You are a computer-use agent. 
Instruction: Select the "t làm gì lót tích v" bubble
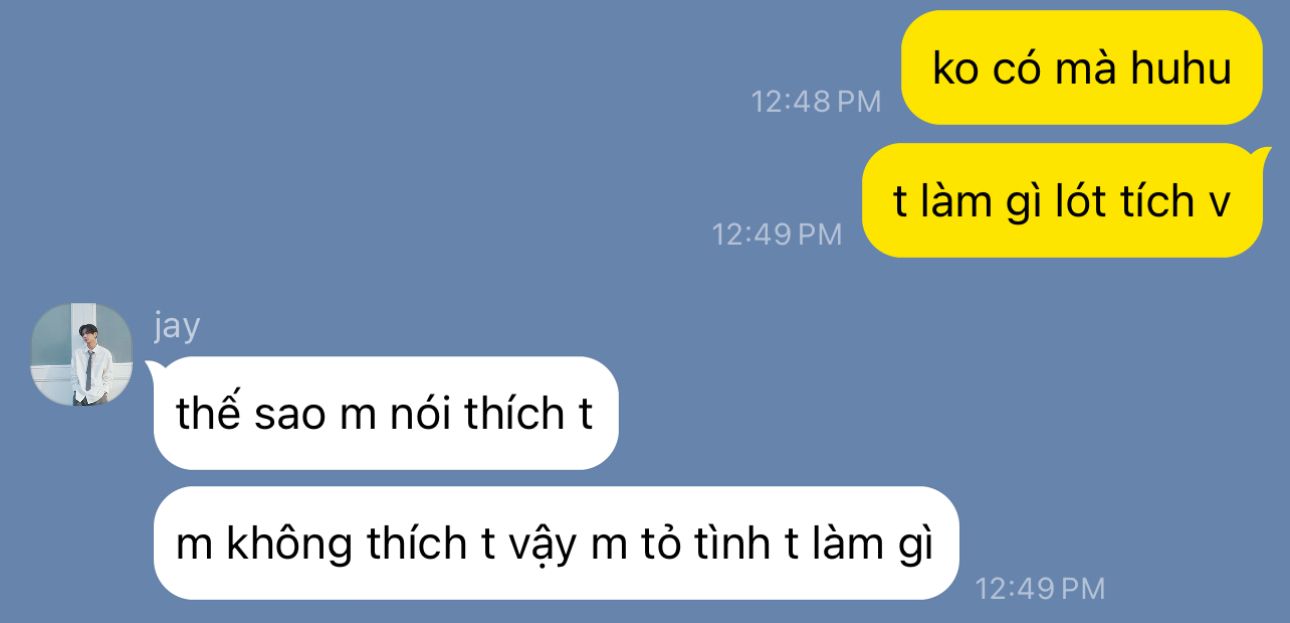coord(1062,201)
